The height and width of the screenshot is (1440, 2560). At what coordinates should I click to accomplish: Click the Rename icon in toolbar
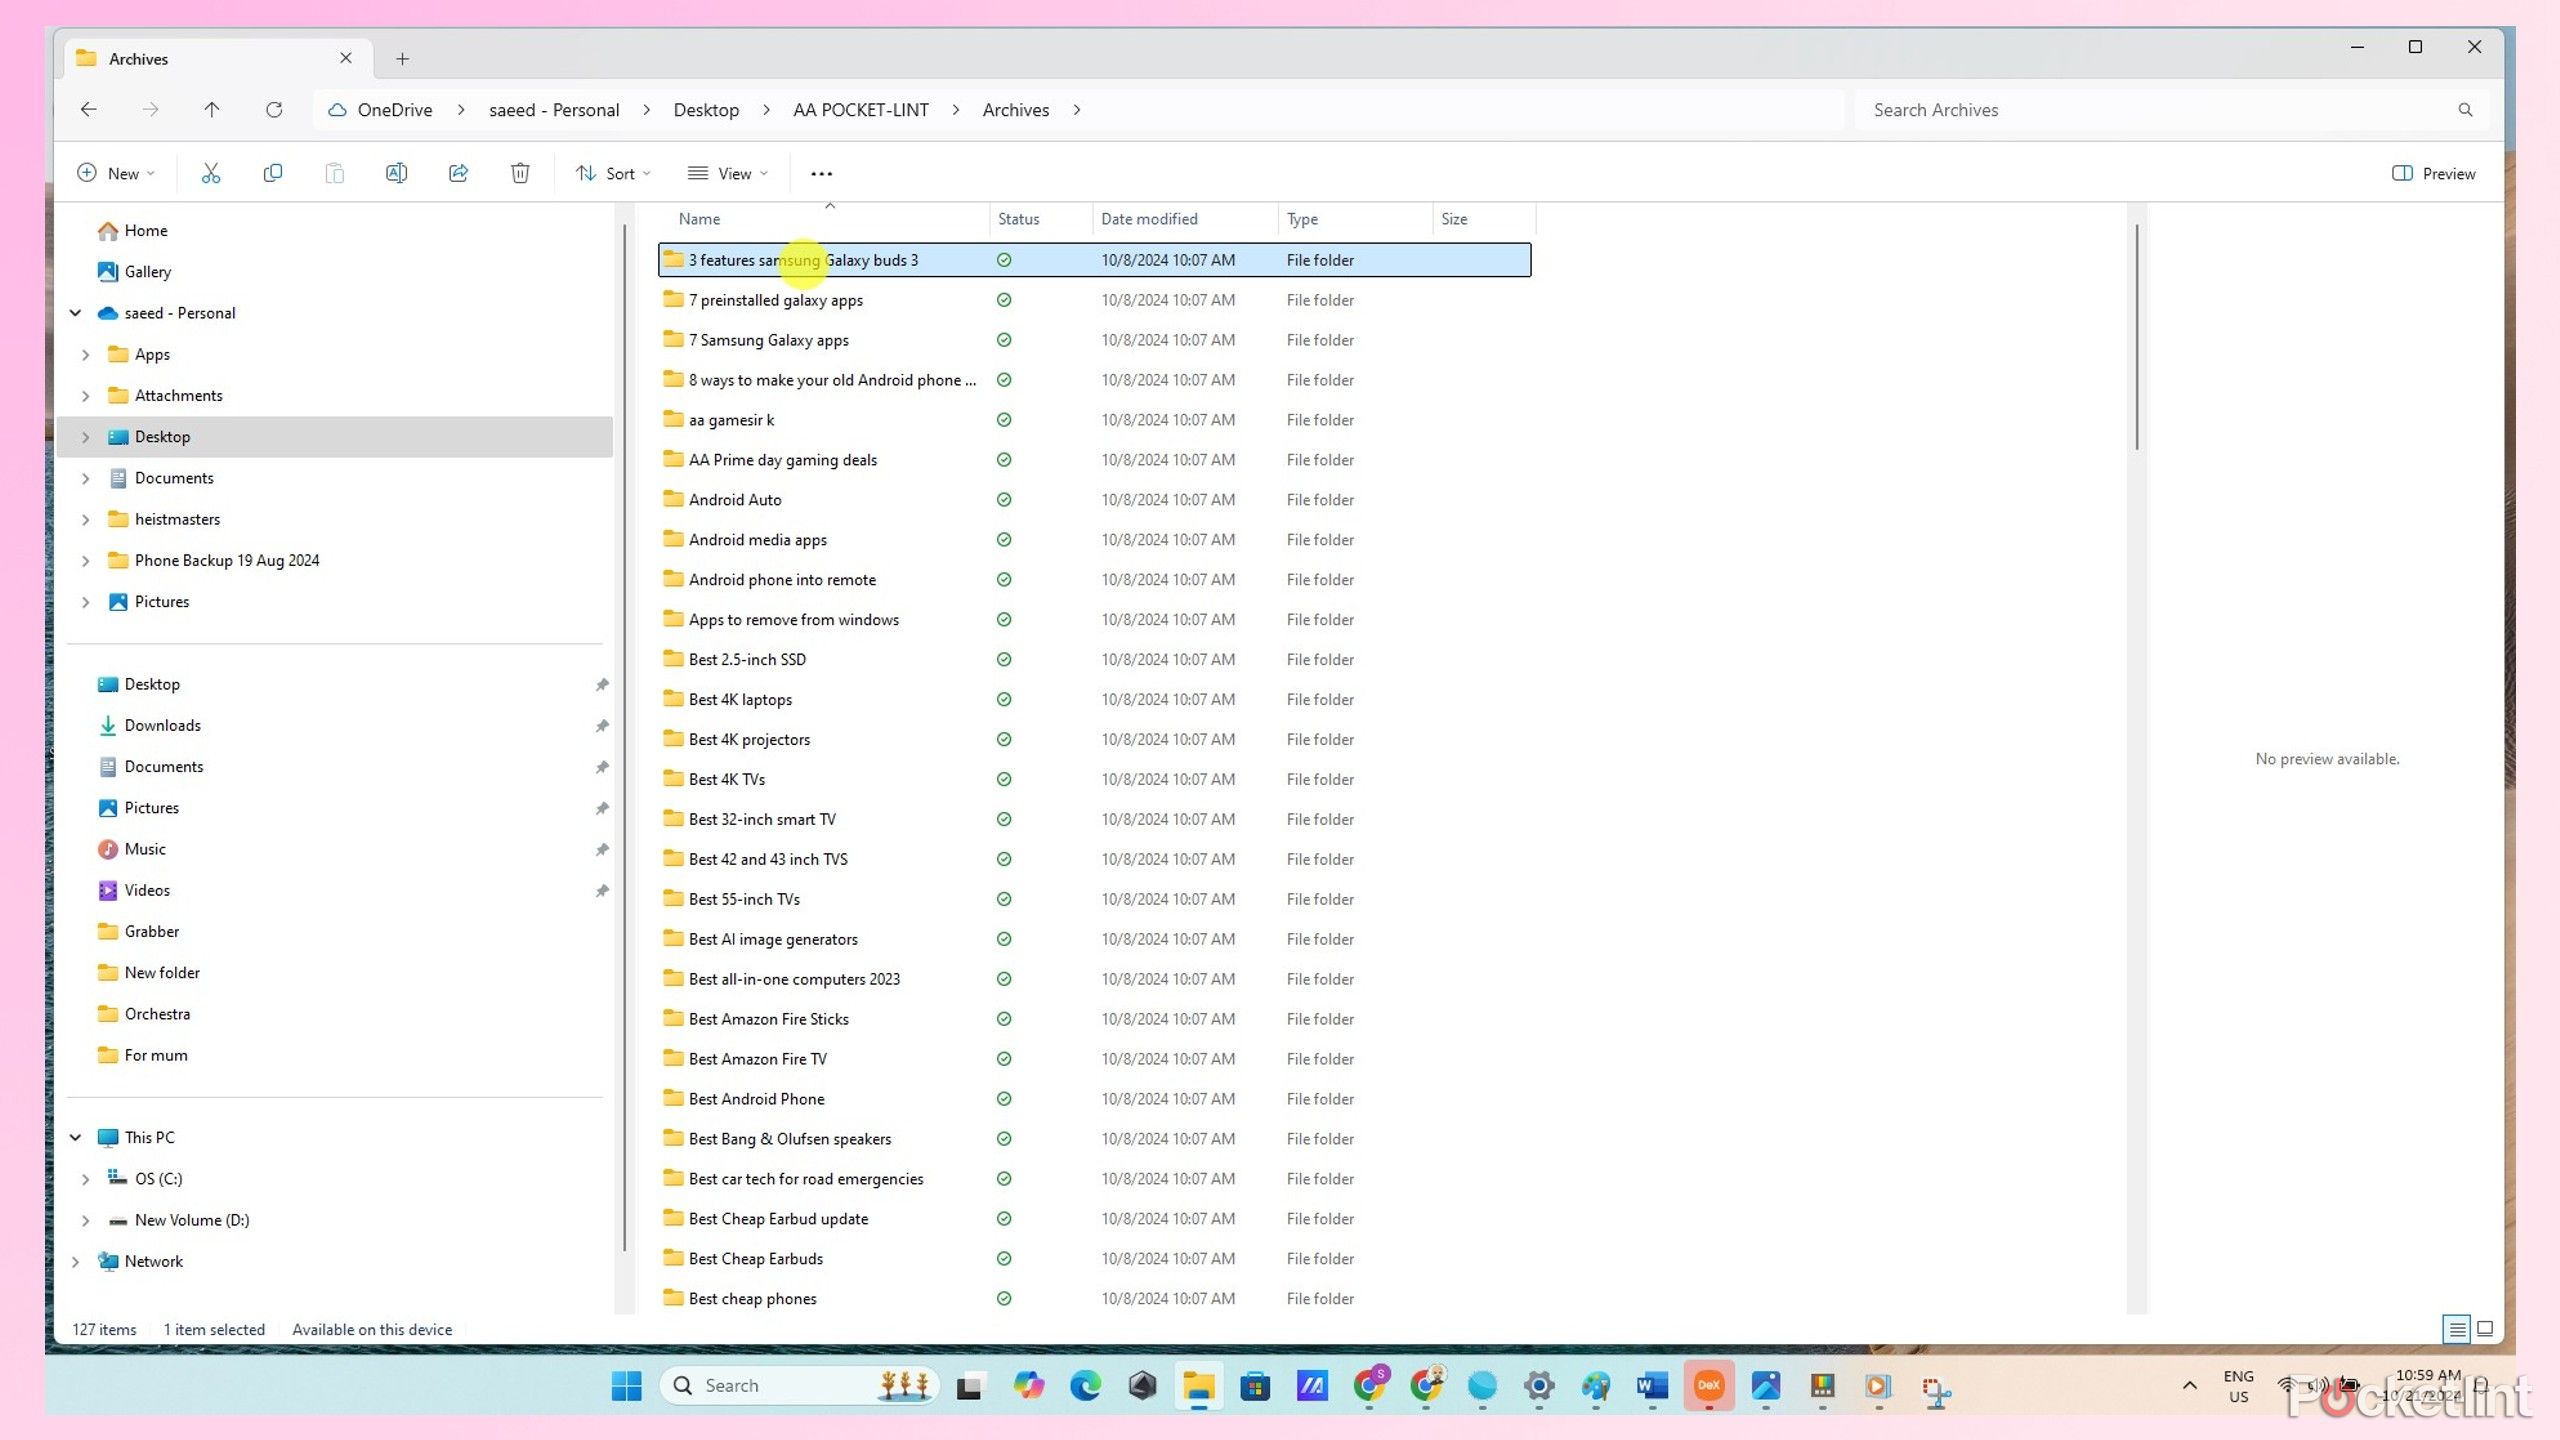(396, 173)
